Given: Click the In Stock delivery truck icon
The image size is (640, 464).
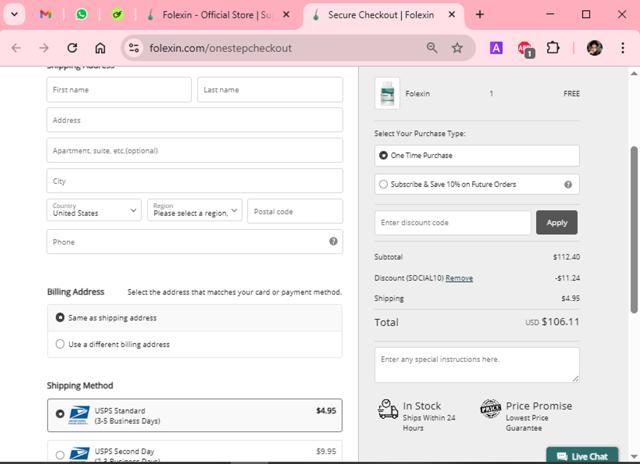Looking at the screenshot, I should [x=387, y=409].
